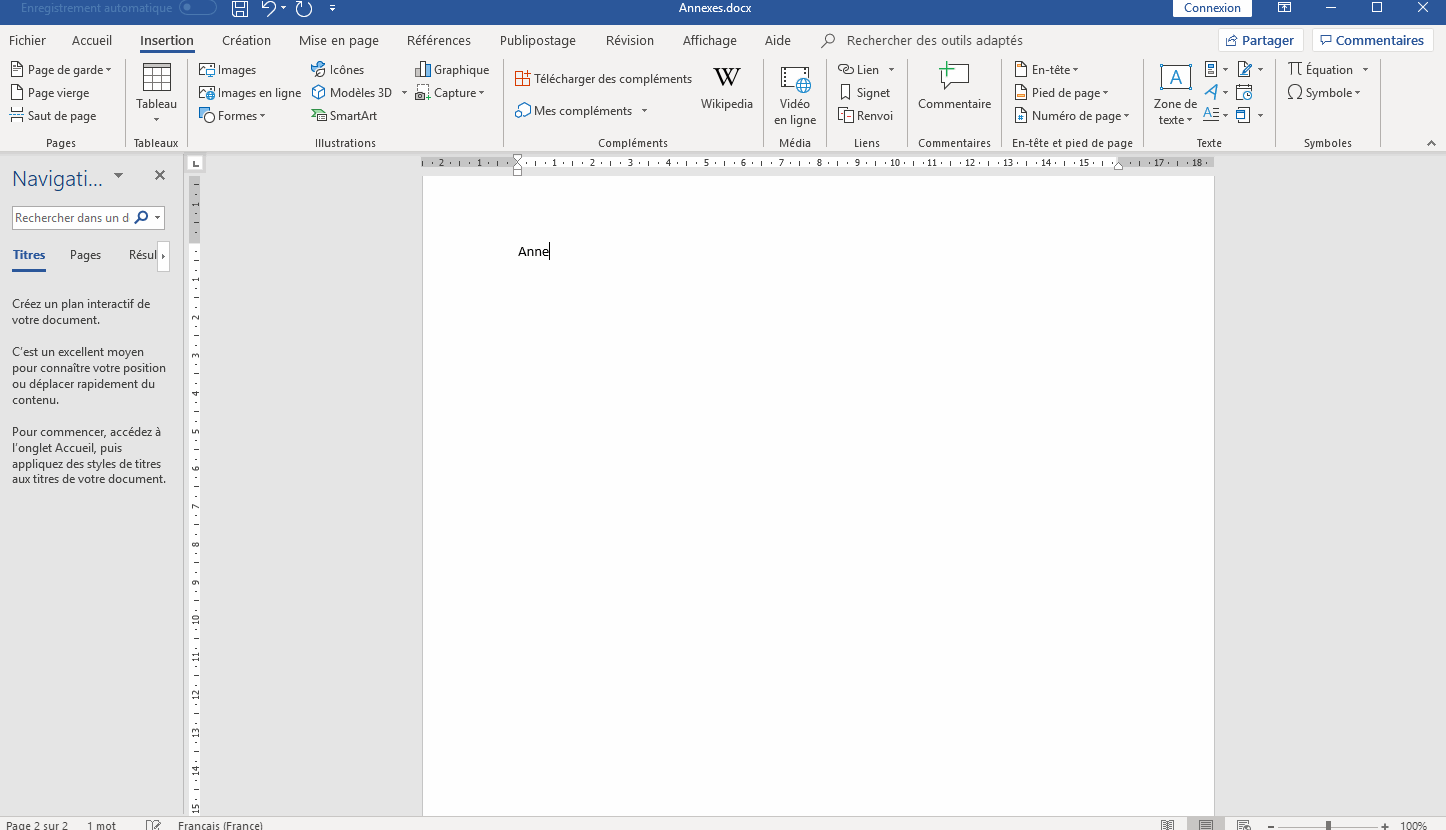Image resolution: width=1446 pixels, height=830 pixels.
Task: Click the Partager share button
Action: click(1260, 41)
